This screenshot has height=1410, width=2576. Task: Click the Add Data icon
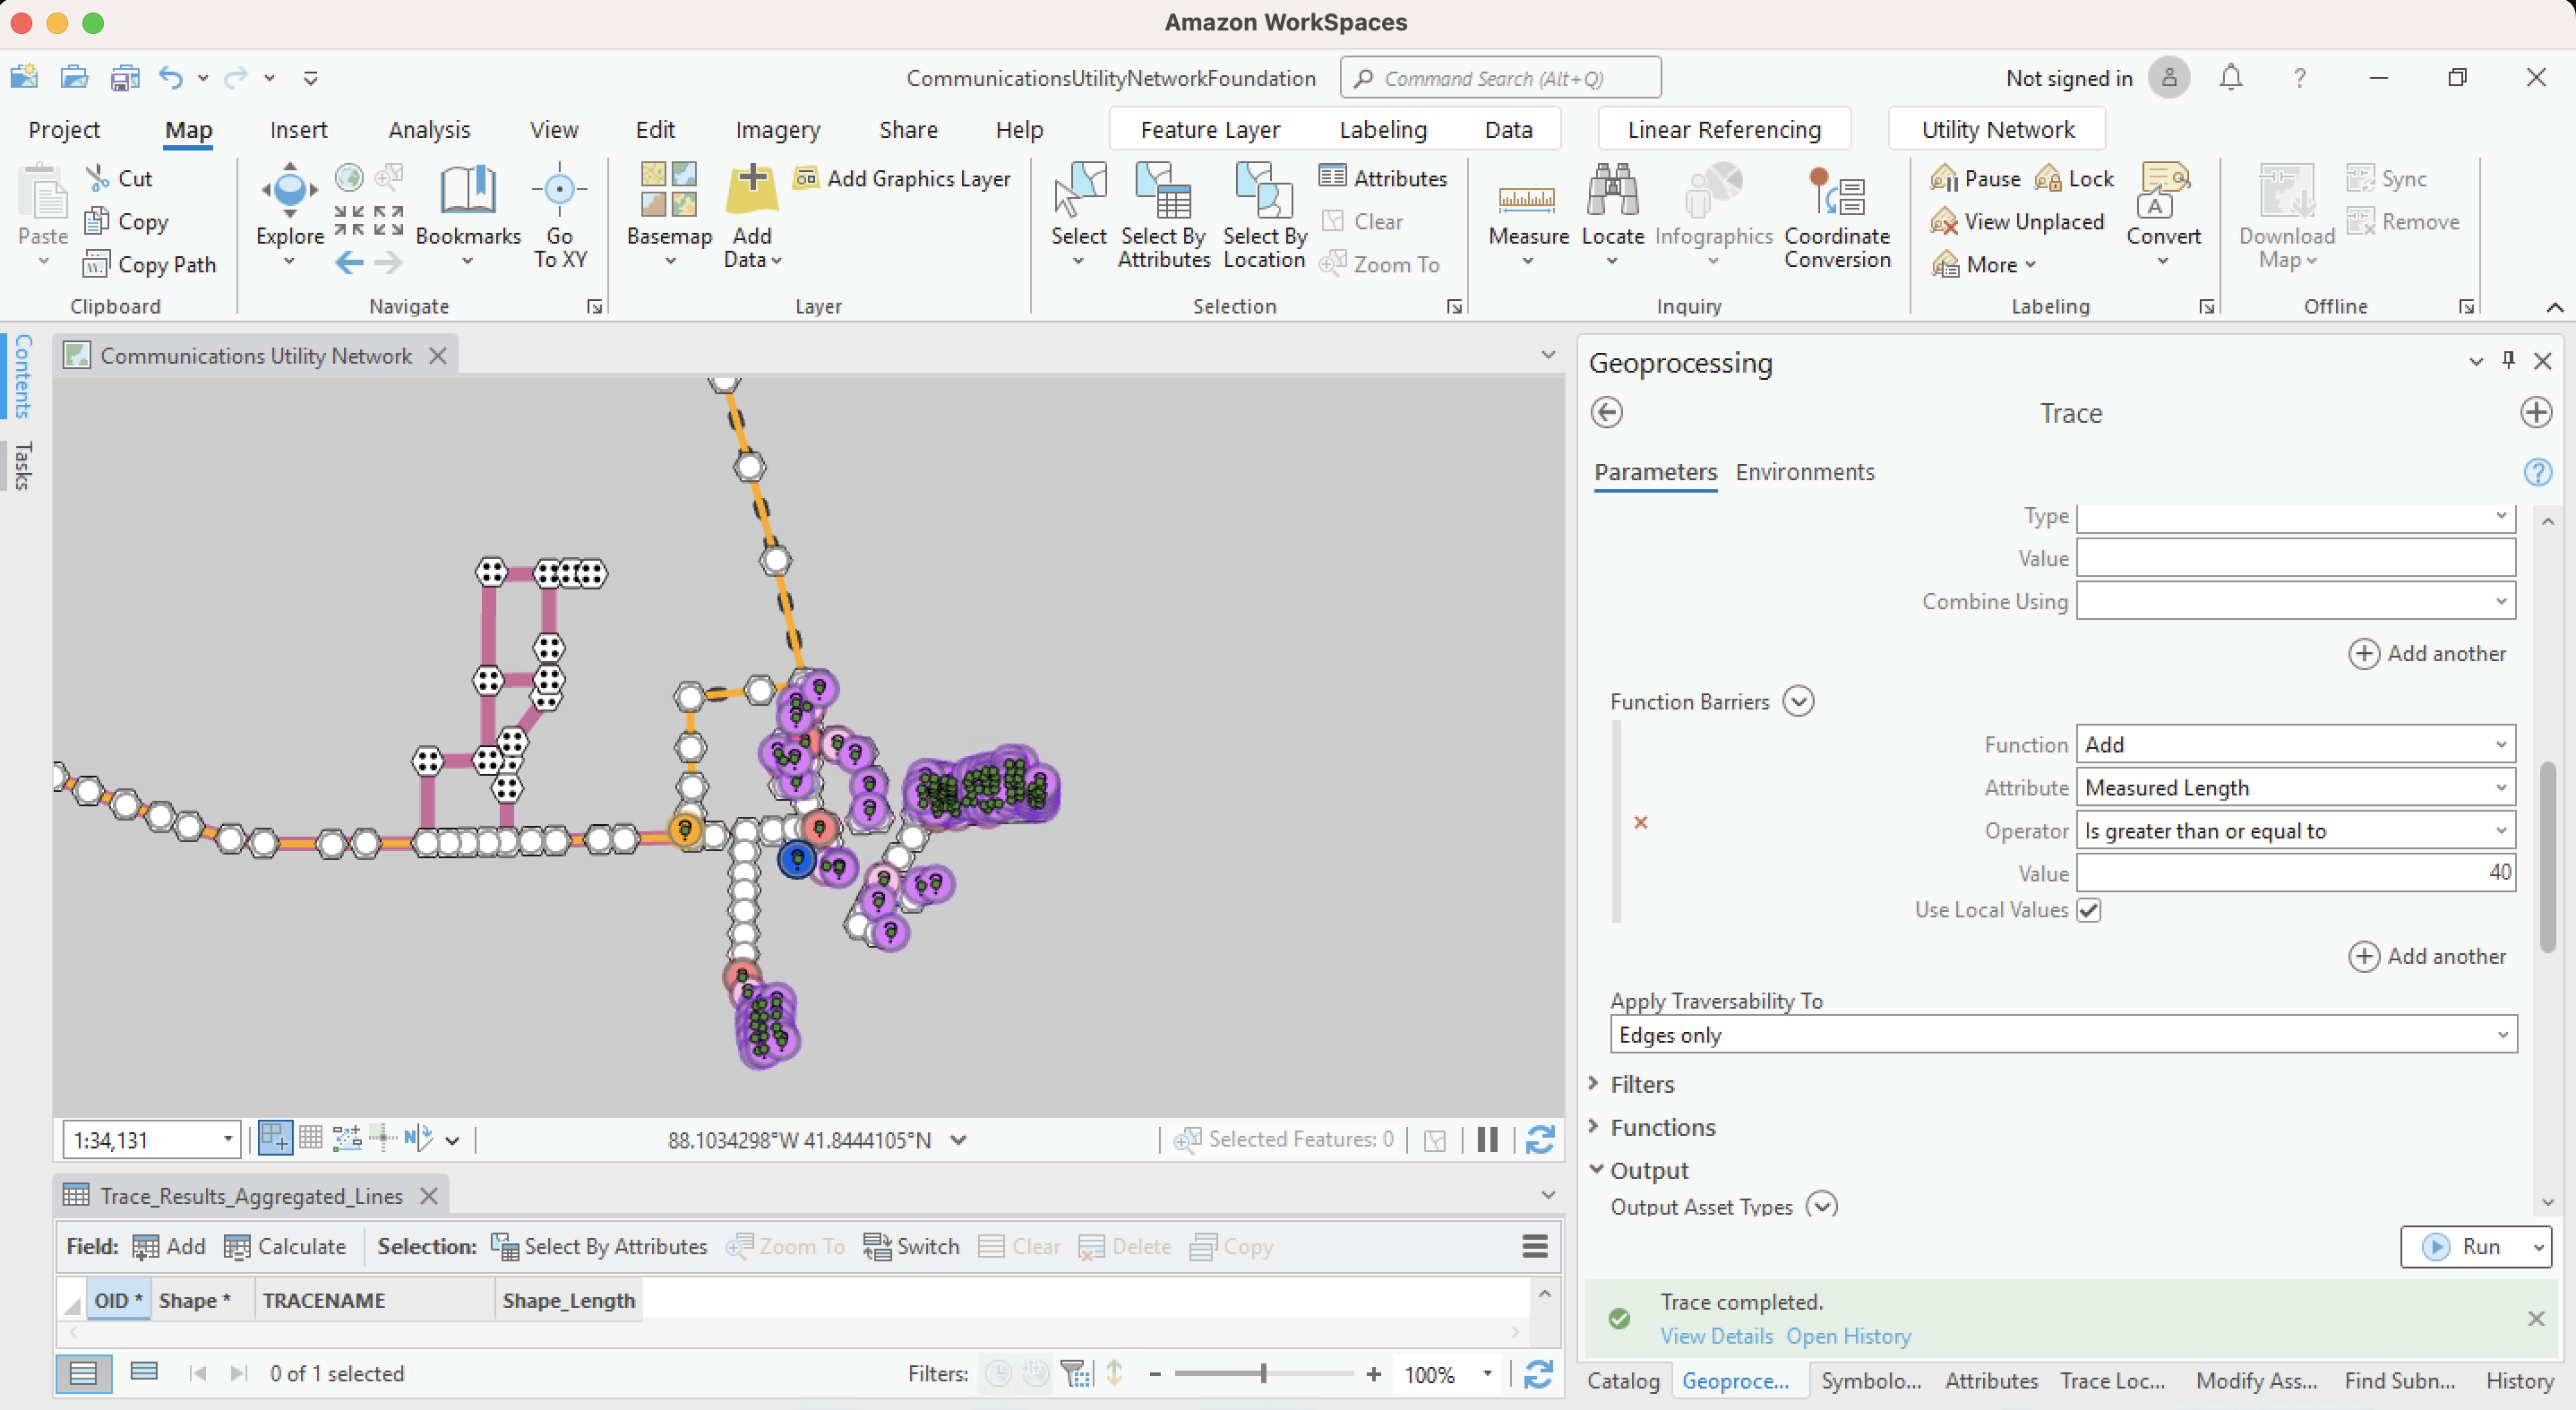(752, 190)
